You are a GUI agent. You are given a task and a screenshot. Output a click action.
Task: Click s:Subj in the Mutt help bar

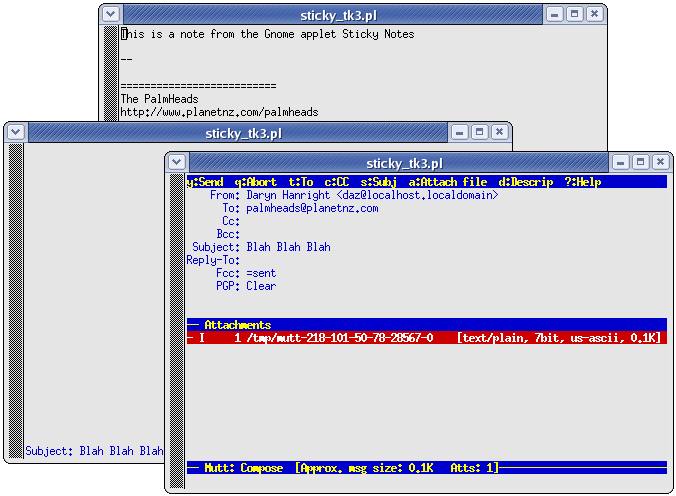(x=379, y=182)
